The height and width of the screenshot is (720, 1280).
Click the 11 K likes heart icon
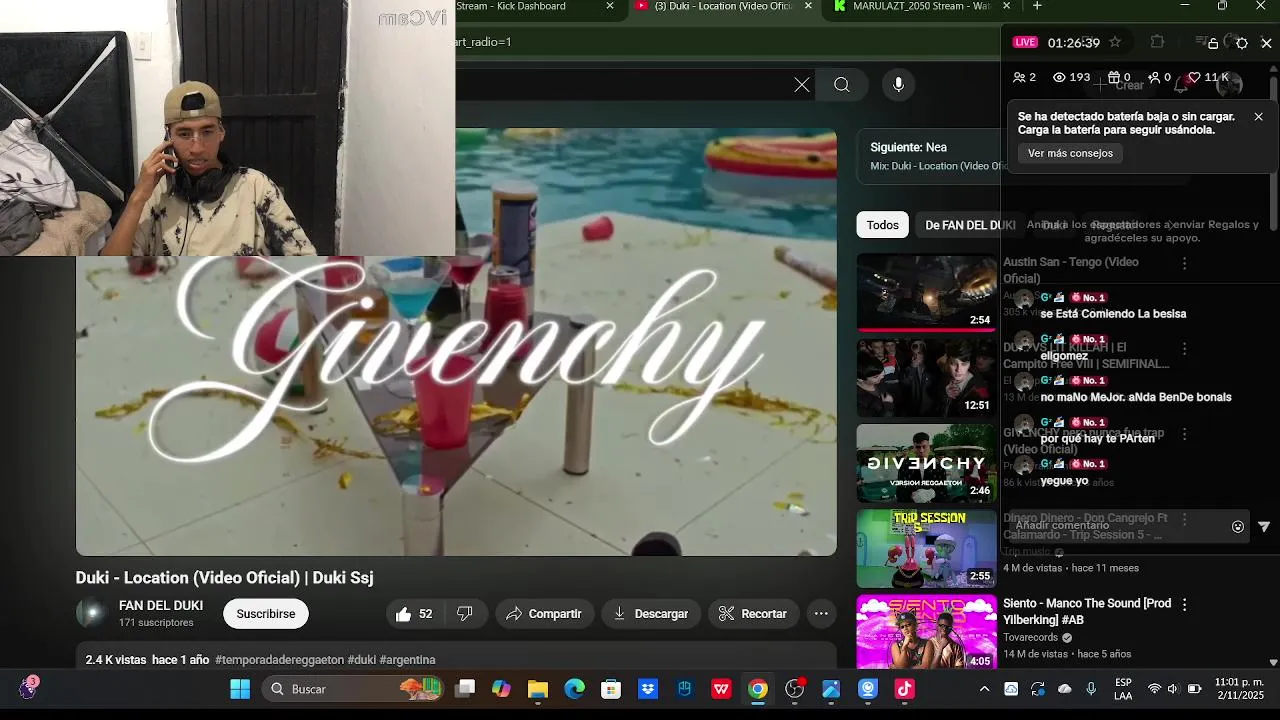click(x=1194, y=77)
